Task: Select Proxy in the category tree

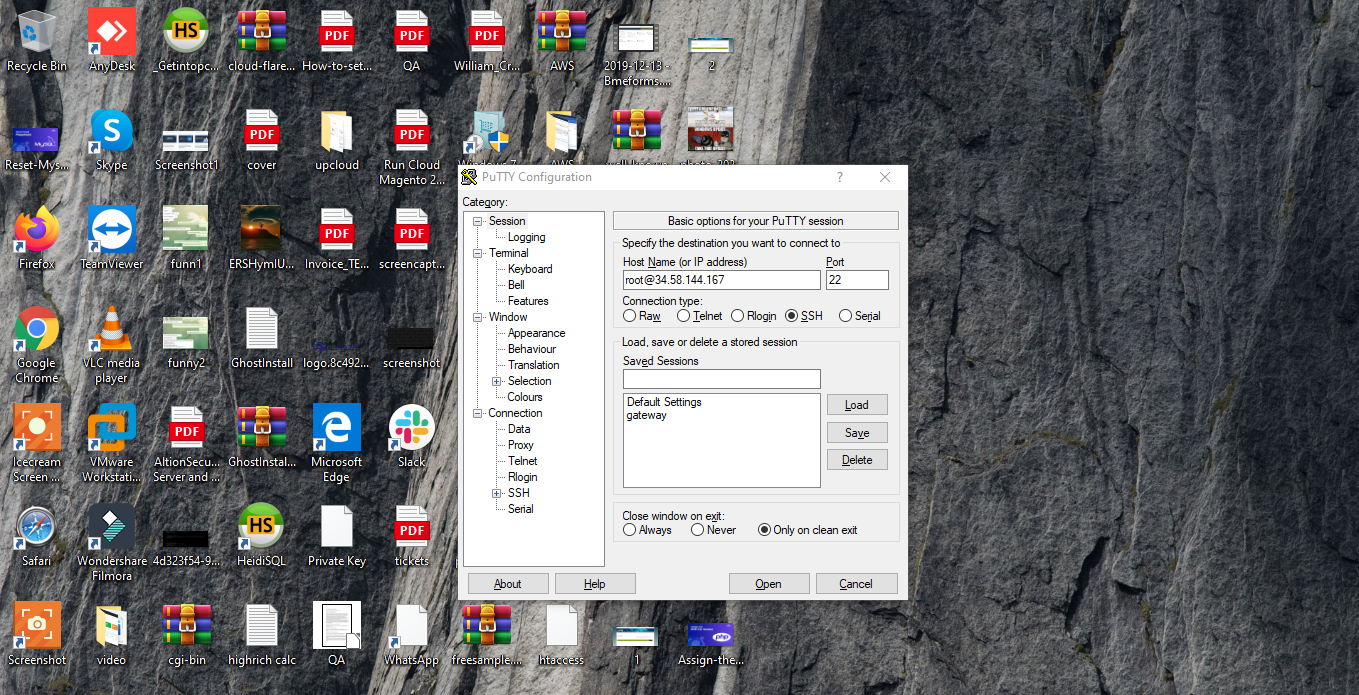Action: [521, 445]
